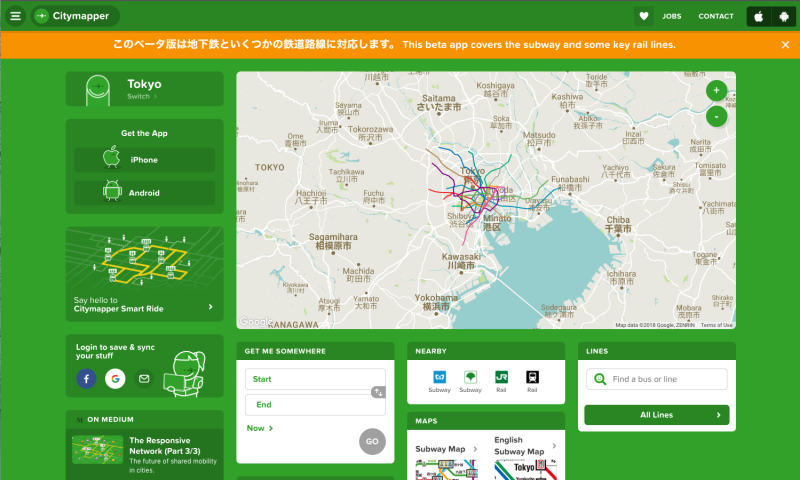Click the Tokyo city mascot icon
Screen dimensions: 800x480
98,90
